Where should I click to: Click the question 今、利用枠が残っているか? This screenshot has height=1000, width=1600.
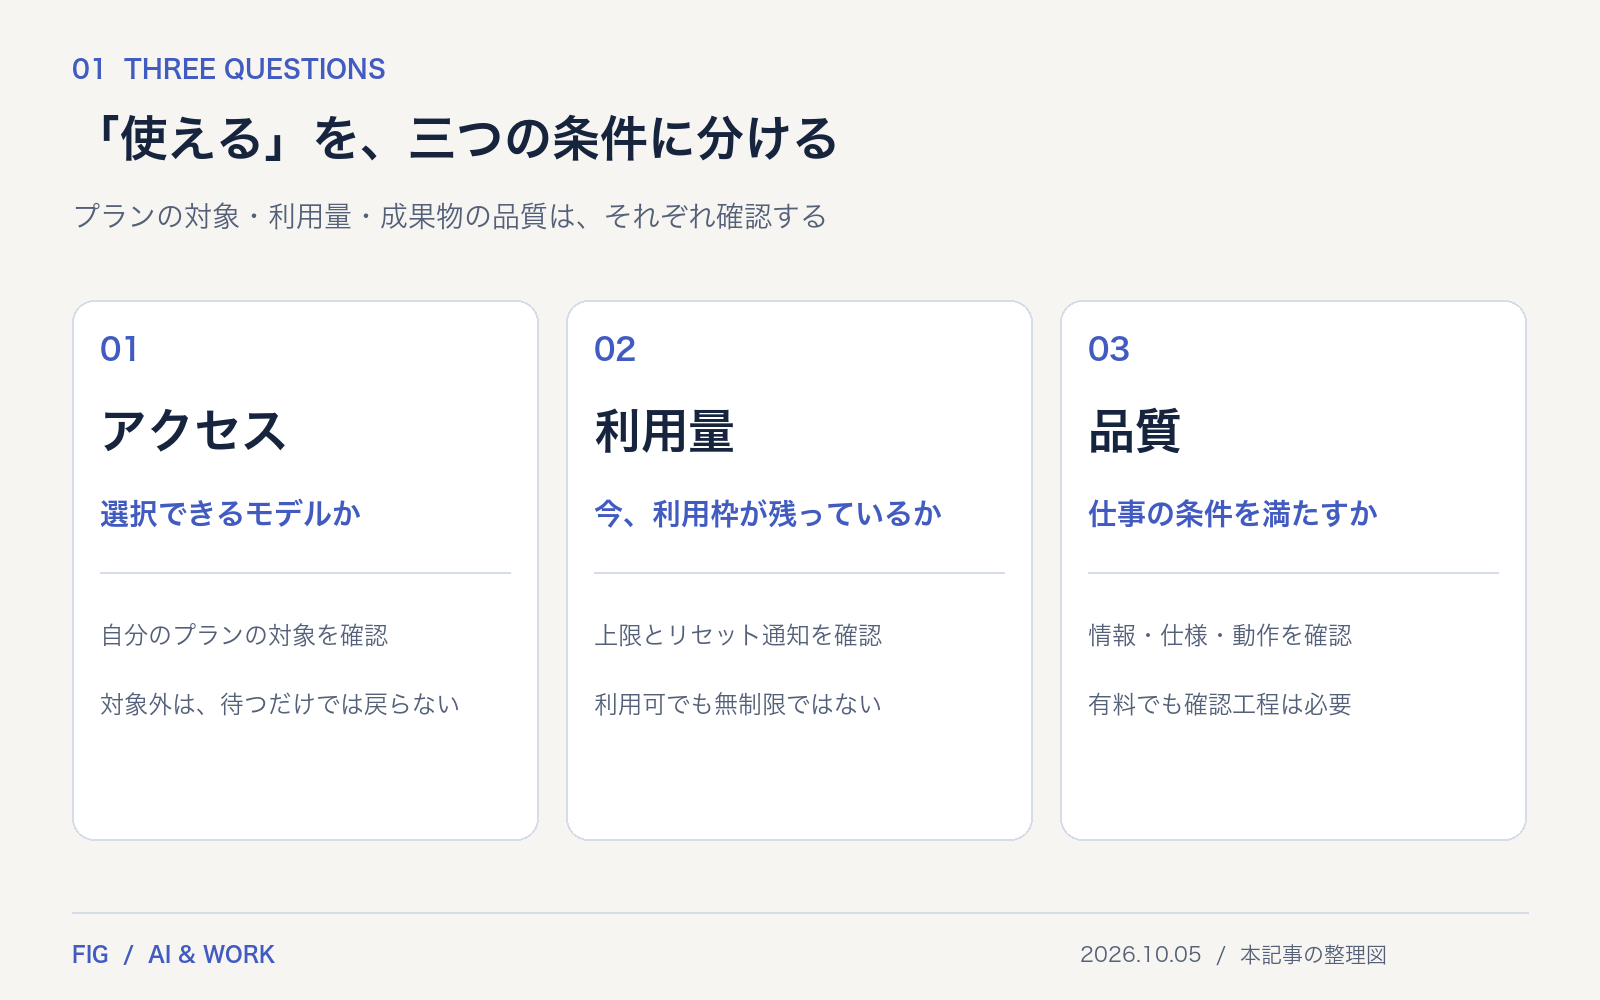coord(768,514)
